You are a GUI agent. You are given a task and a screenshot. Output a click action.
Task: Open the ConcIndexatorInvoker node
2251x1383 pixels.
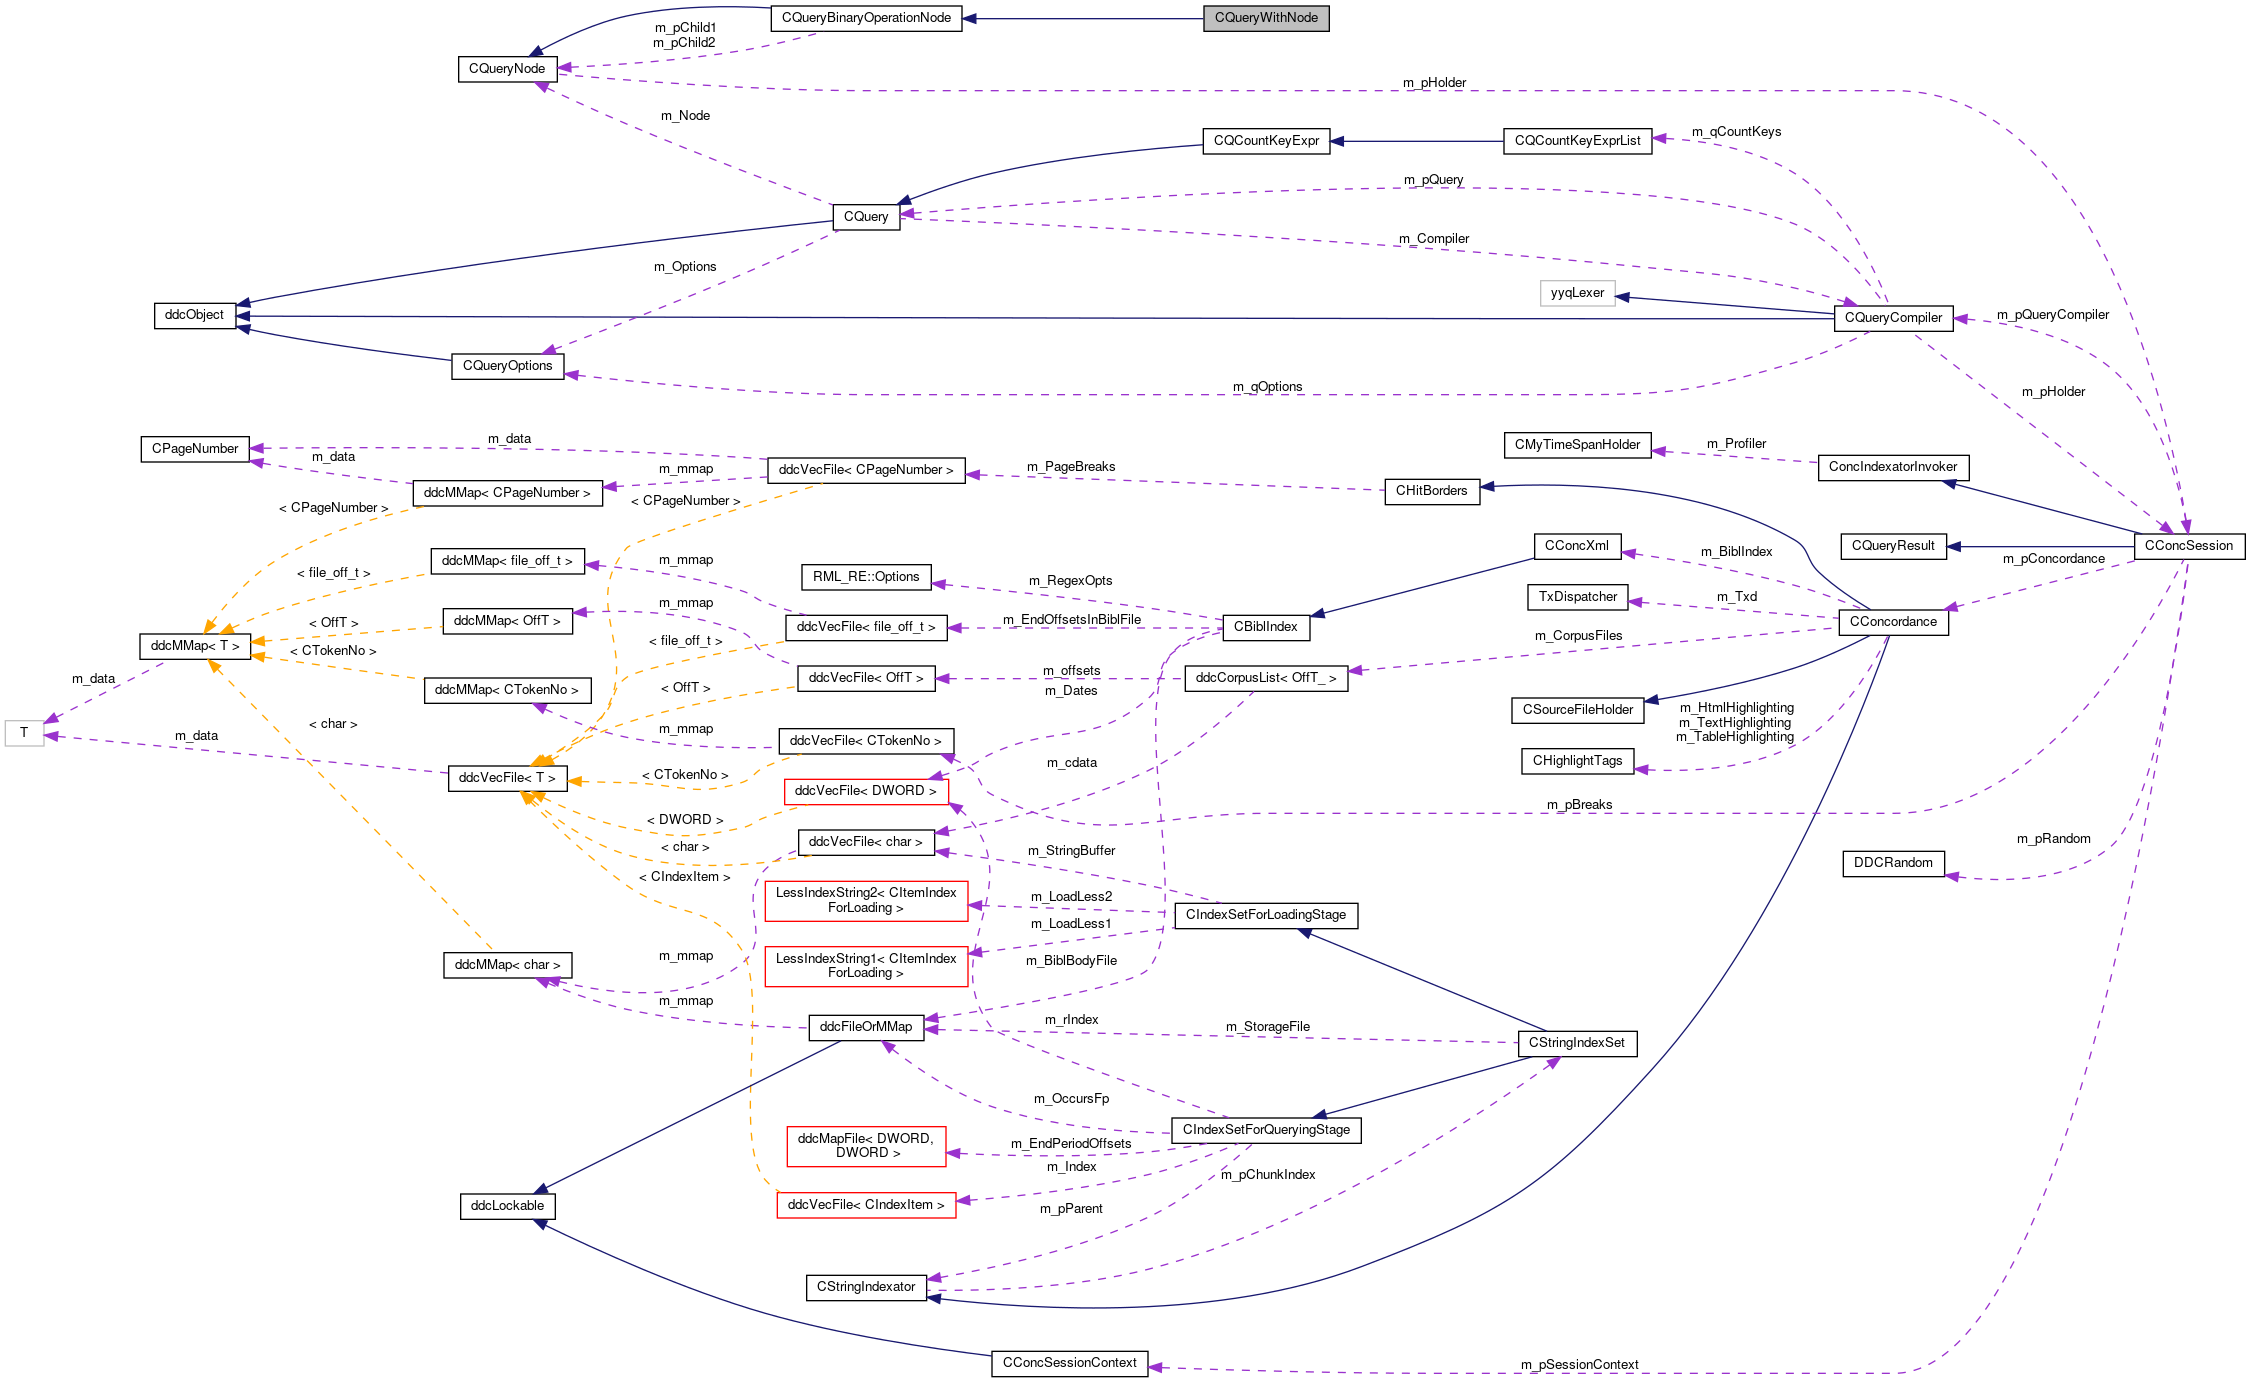pos(1893,467)
